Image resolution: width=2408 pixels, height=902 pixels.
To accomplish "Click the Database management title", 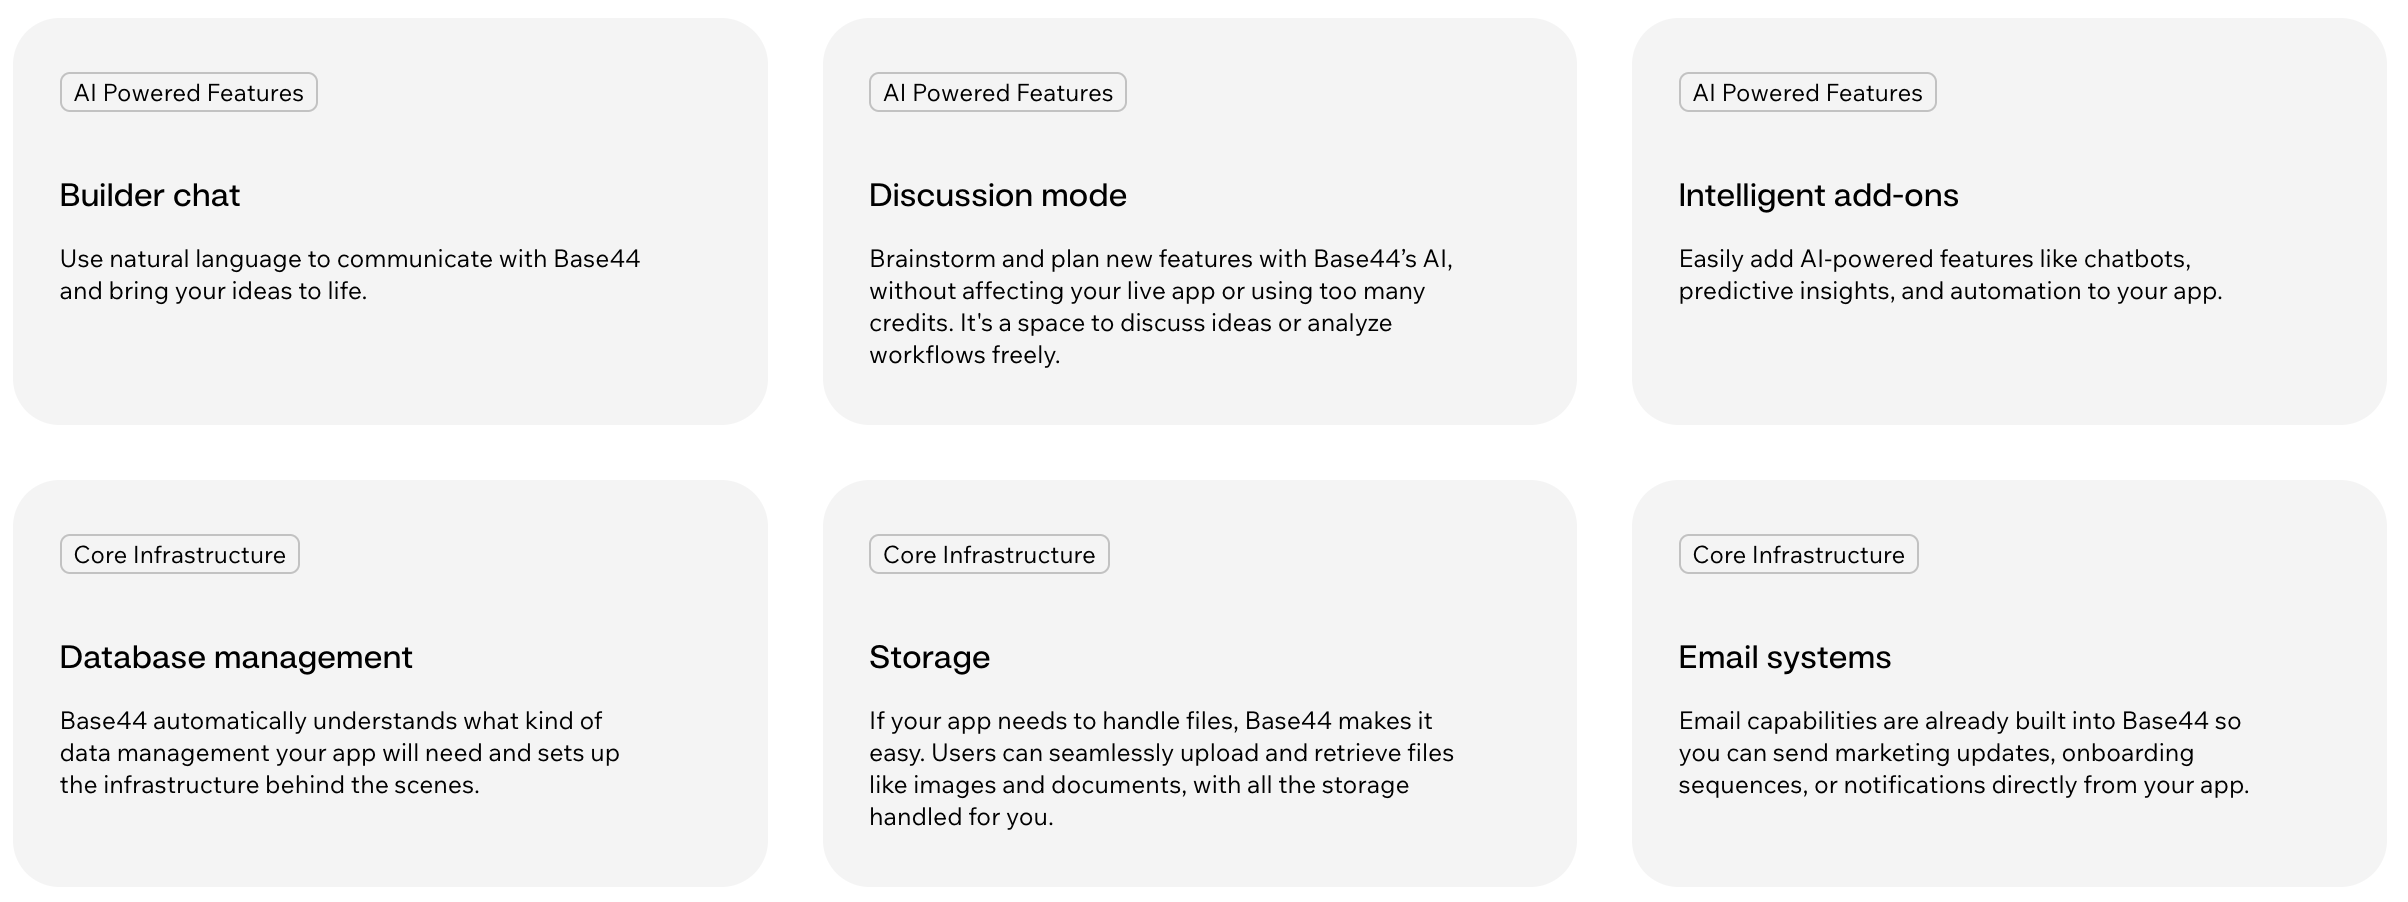I will (x=236, y=657).
